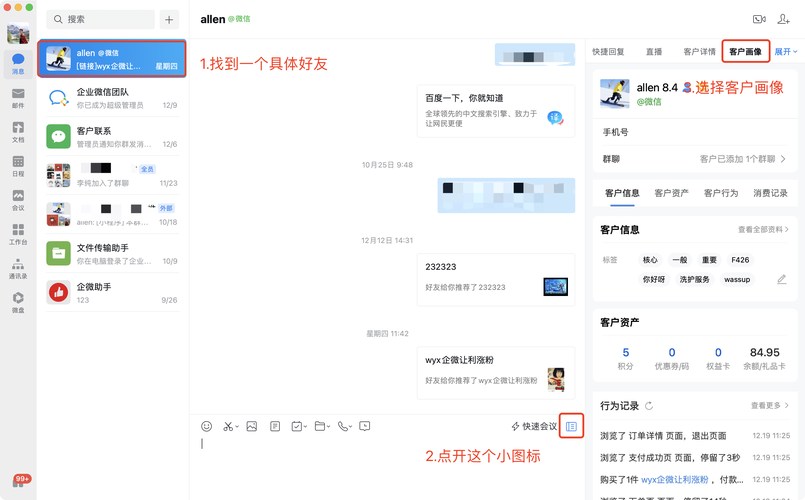Expand the folder icon dropdown arrow
This screenshot has width=805, height=500.
click(328, 427)
